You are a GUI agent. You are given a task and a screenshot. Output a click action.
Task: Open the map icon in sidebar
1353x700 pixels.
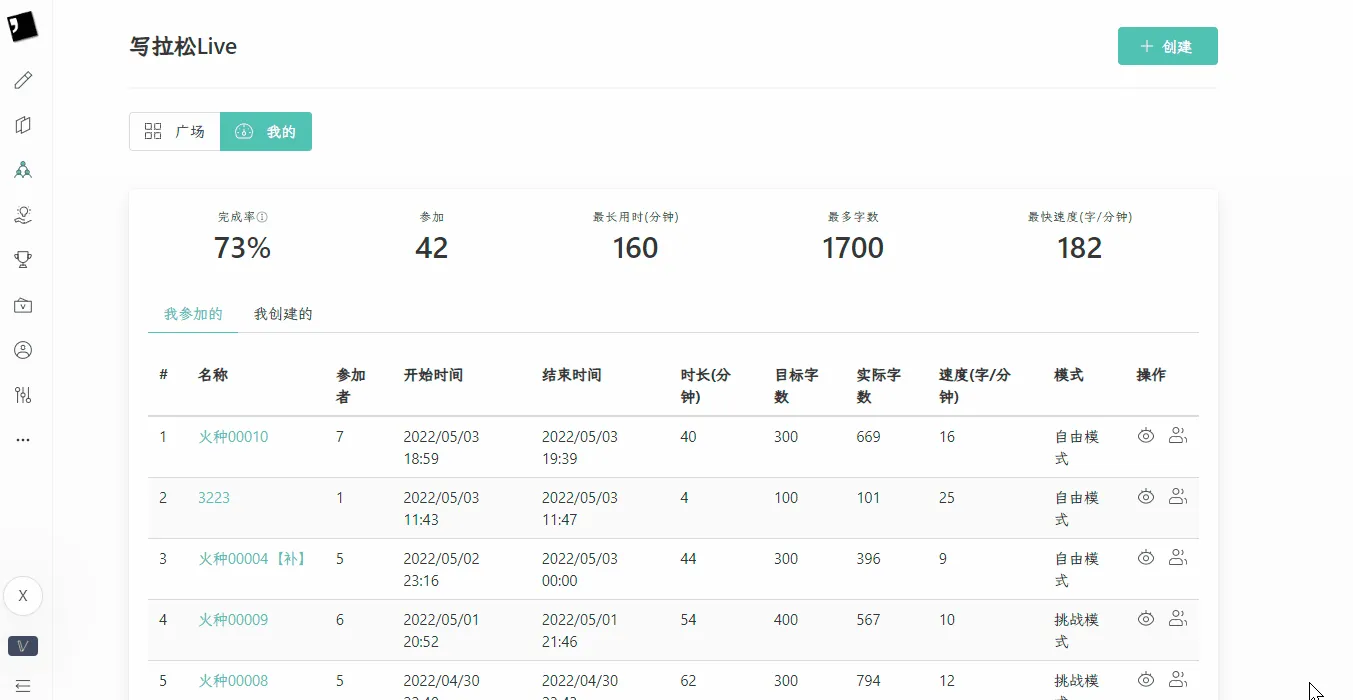[x=23, y=125]
